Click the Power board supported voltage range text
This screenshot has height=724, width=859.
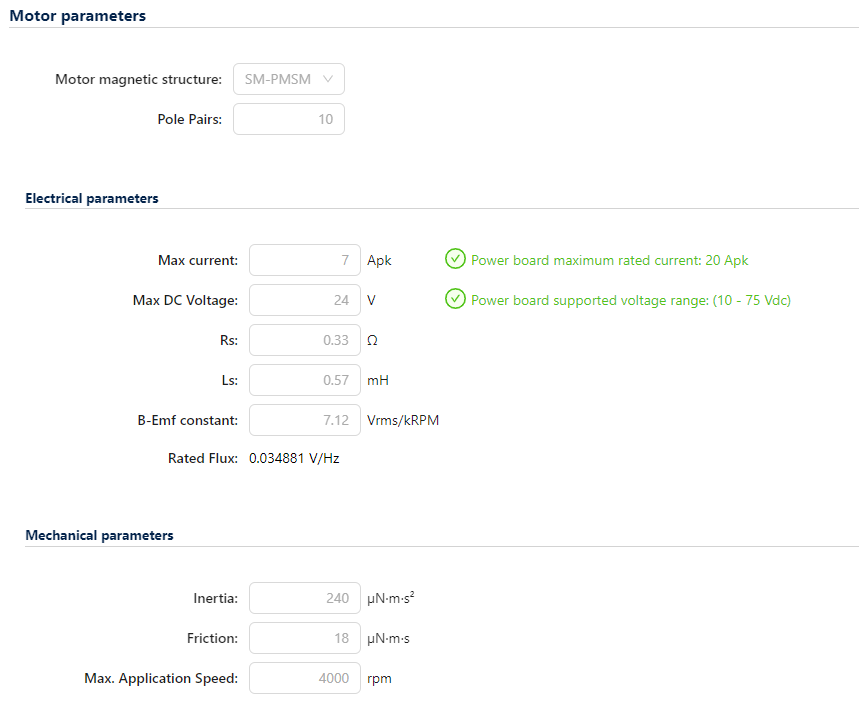630,300
